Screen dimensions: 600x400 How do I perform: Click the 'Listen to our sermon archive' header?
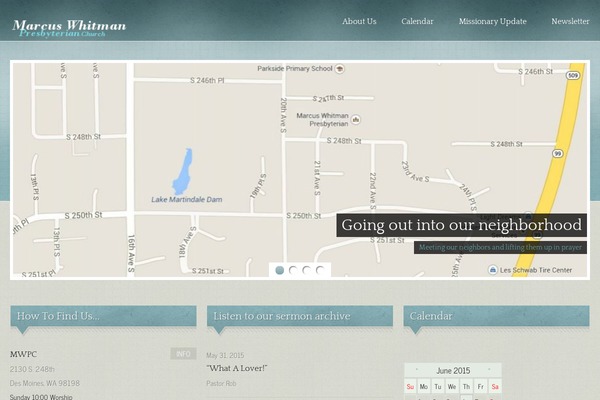pyautogui.click(x=300, y=316)
